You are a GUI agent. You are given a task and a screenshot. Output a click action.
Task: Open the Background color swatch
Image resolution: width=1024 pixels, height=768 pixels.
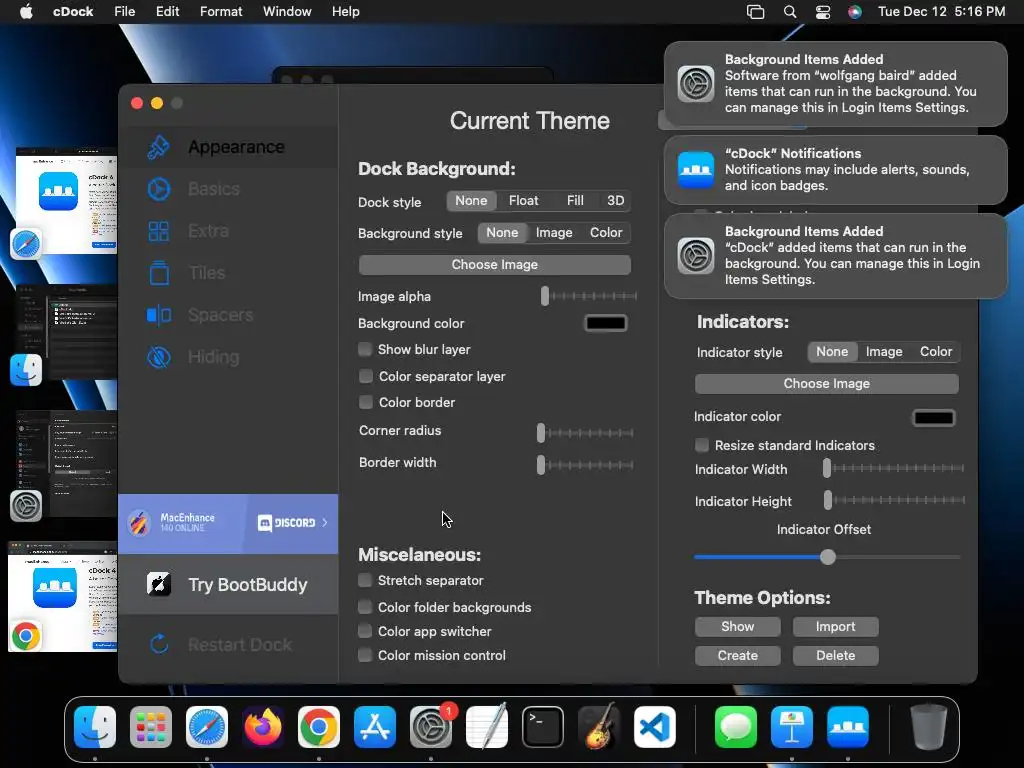(605, 323)
